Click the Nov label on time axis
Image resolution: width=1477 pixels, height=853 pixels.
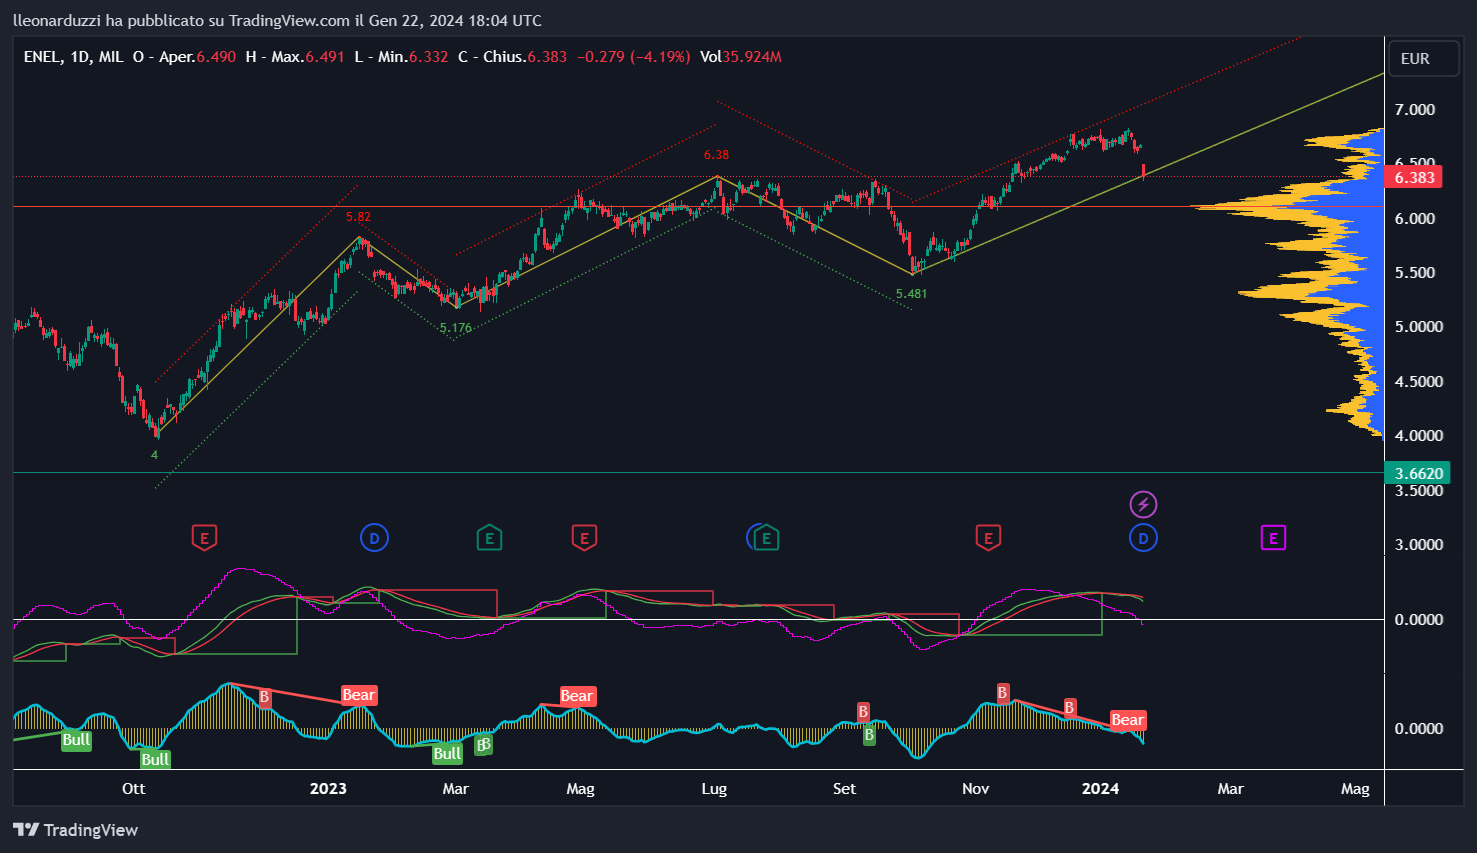975,789
